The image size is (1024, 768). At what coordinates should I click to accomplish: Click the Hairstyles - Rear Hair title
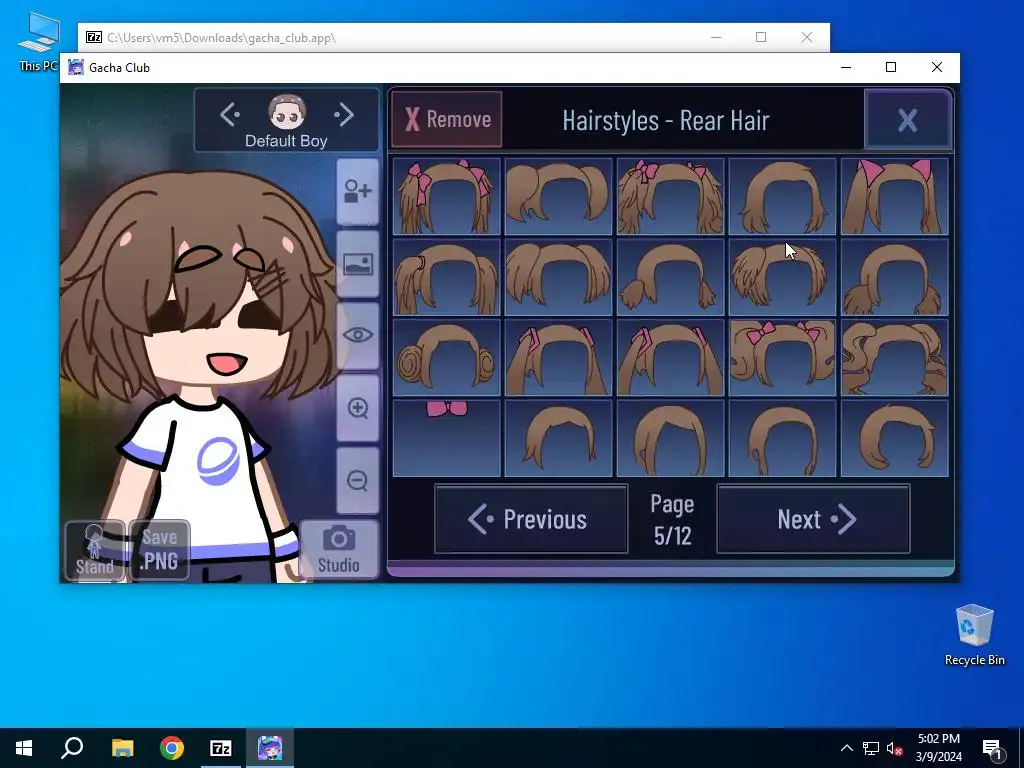pyautogui.click(x=665, y=121)
